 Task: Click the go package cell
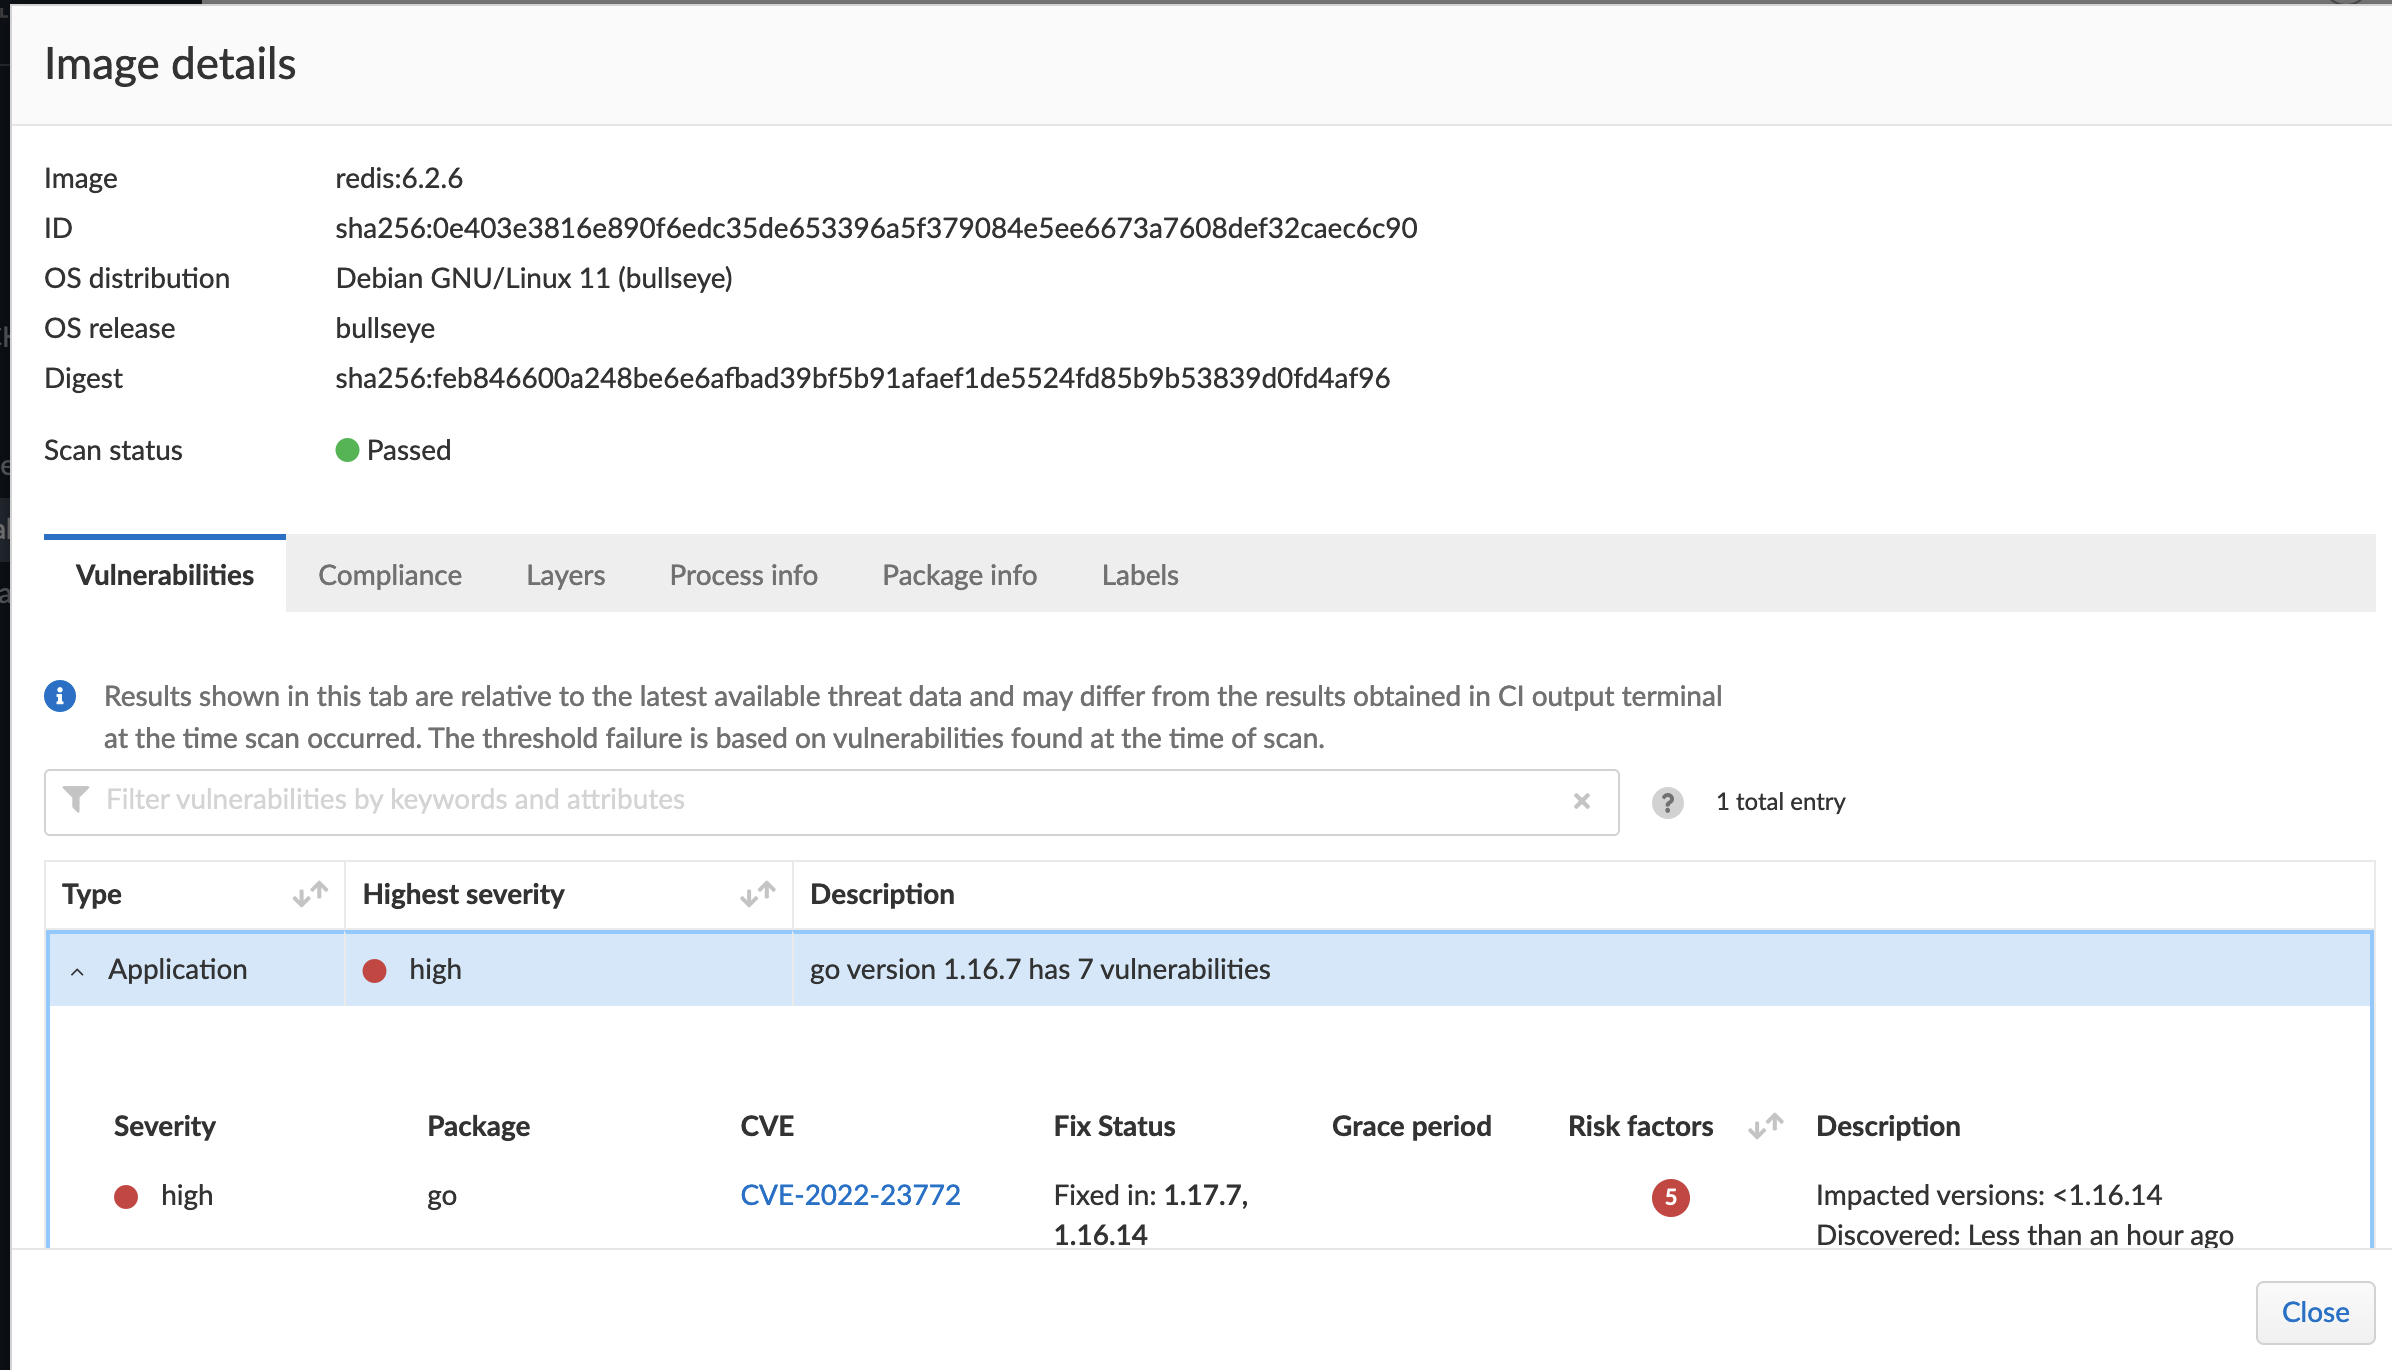click(x=442, y=1196)
